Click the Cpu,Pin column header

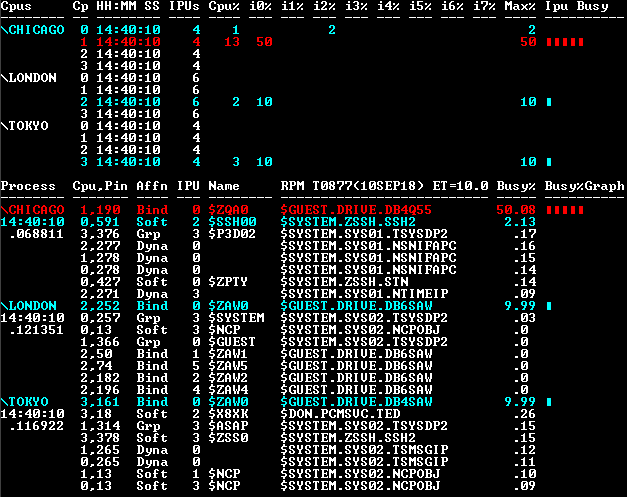[100, 186]
